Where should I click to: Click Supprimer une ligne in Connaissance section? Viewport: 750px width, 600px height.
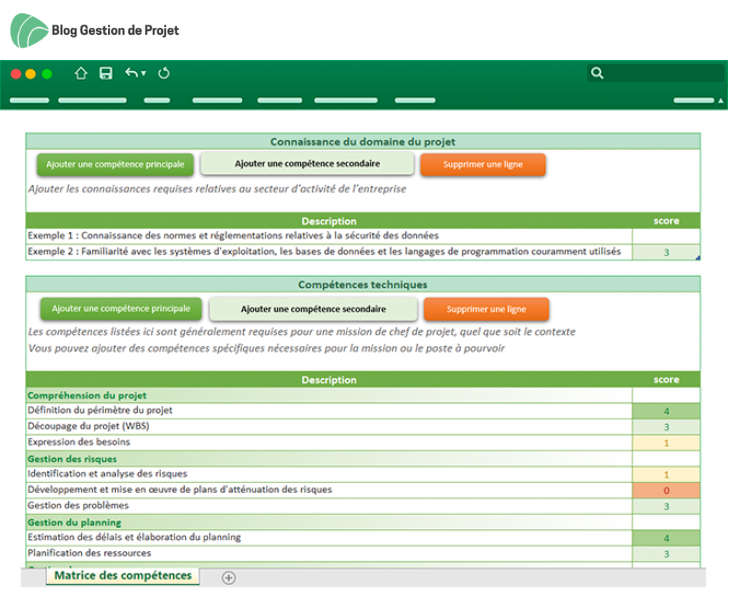(x=483, y=164)
